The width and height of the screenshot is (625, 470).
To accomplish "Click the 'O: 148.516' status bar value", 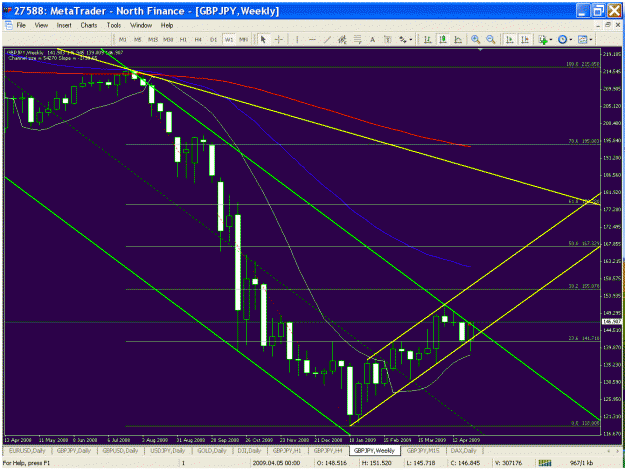I will (331, 463).
